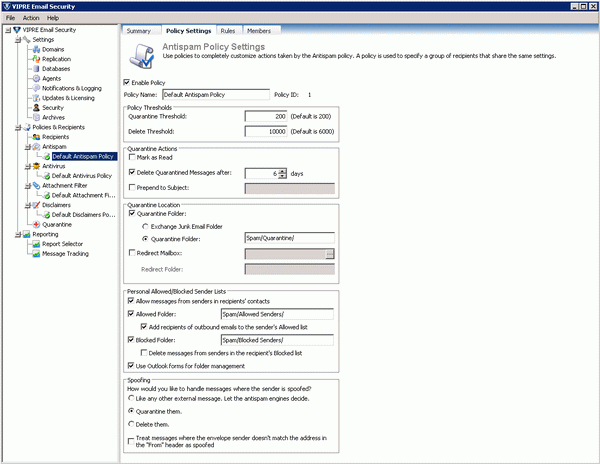Toggle Allow messages from senders in contacts
Image resolution: width=600 pixels, height=464 pixels.
(x=131, y=301)
